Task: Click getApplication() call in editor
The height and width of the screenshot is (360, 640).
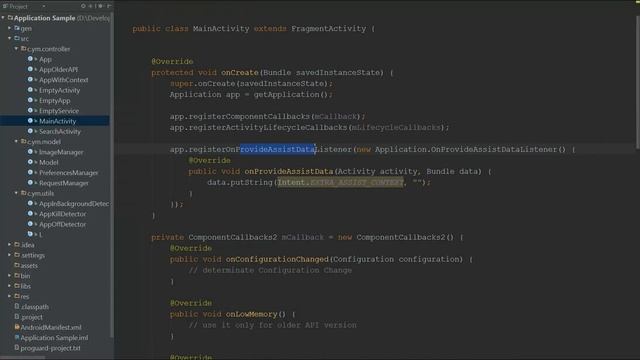Action: pyautogui.click(x=291, y=94)
